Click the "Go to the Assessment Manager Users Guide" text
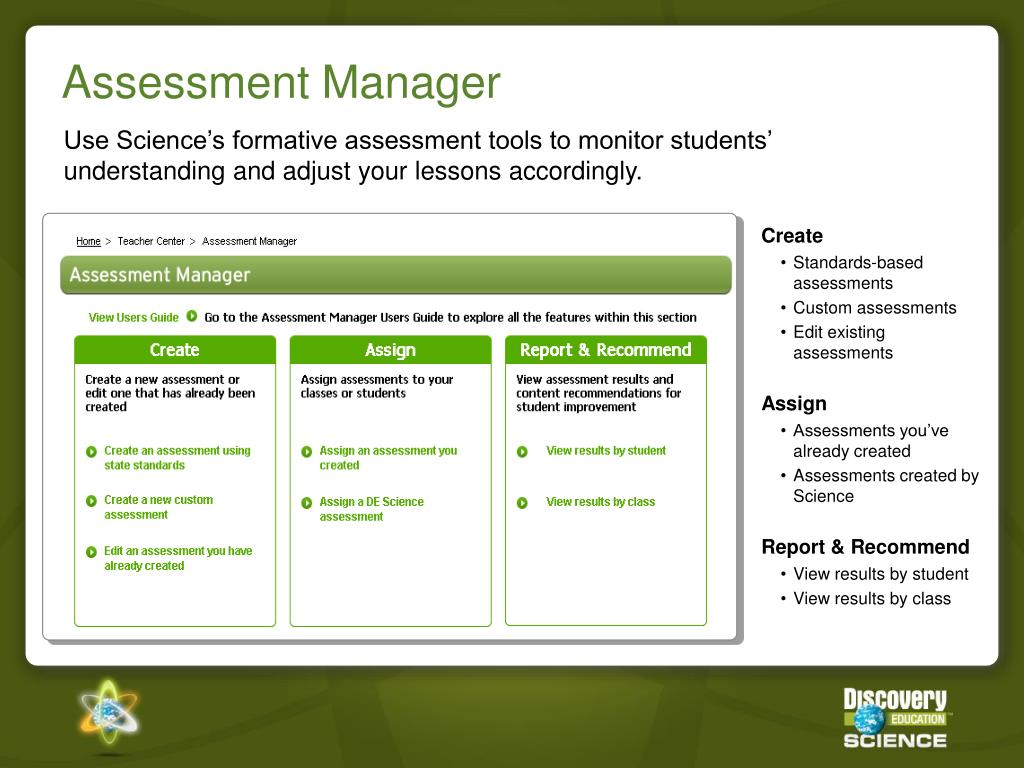This screenshot has width=1024, height=768. pos(451,317)
